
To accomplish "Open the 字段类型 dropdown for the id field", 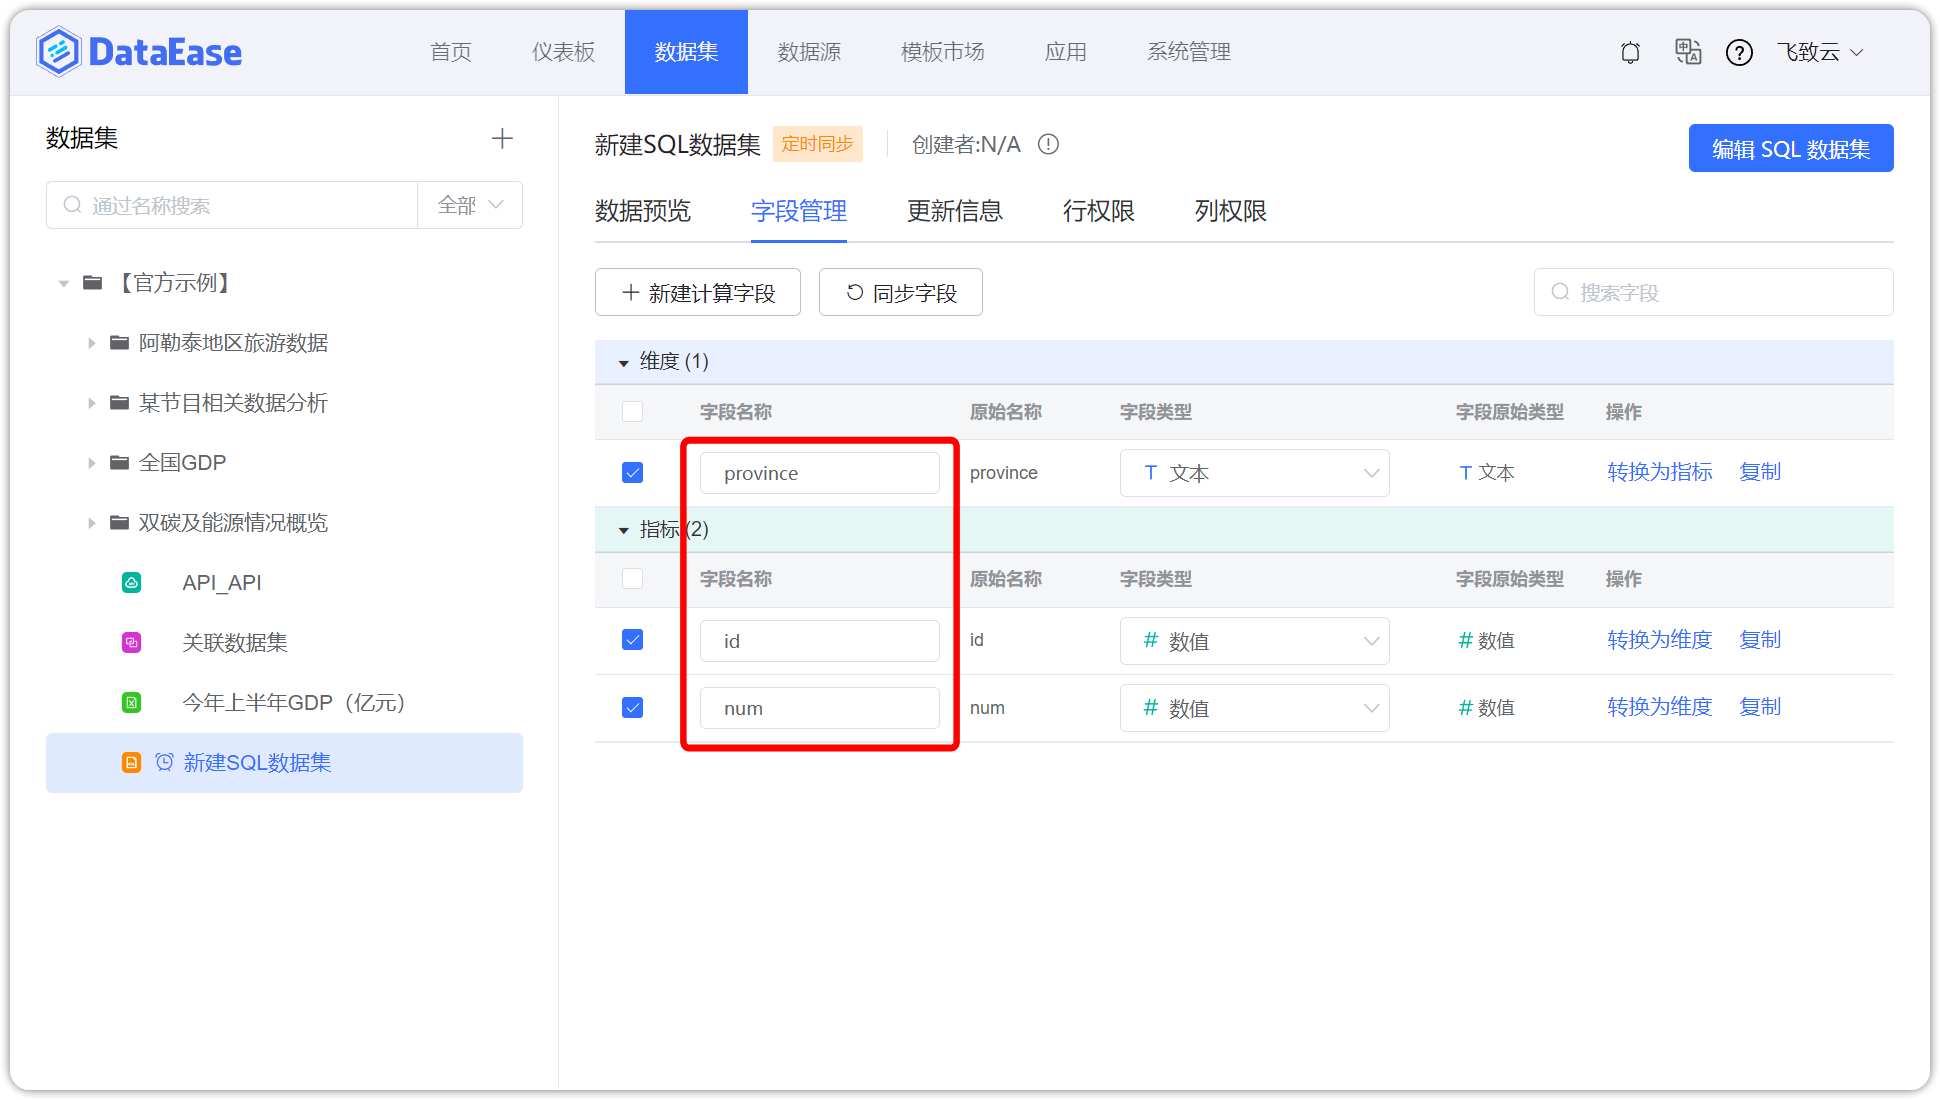I will (1370, 640).
